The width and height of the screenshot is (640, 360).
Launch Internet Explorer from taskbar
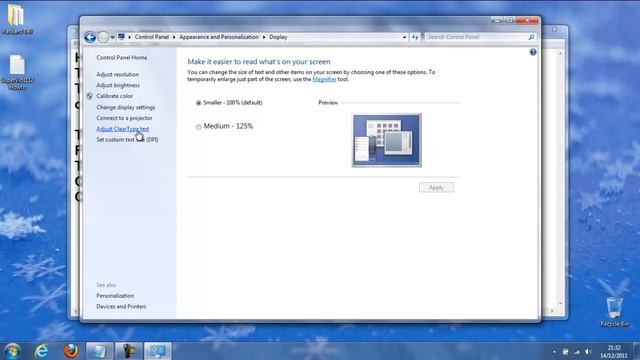click(41, 351)
